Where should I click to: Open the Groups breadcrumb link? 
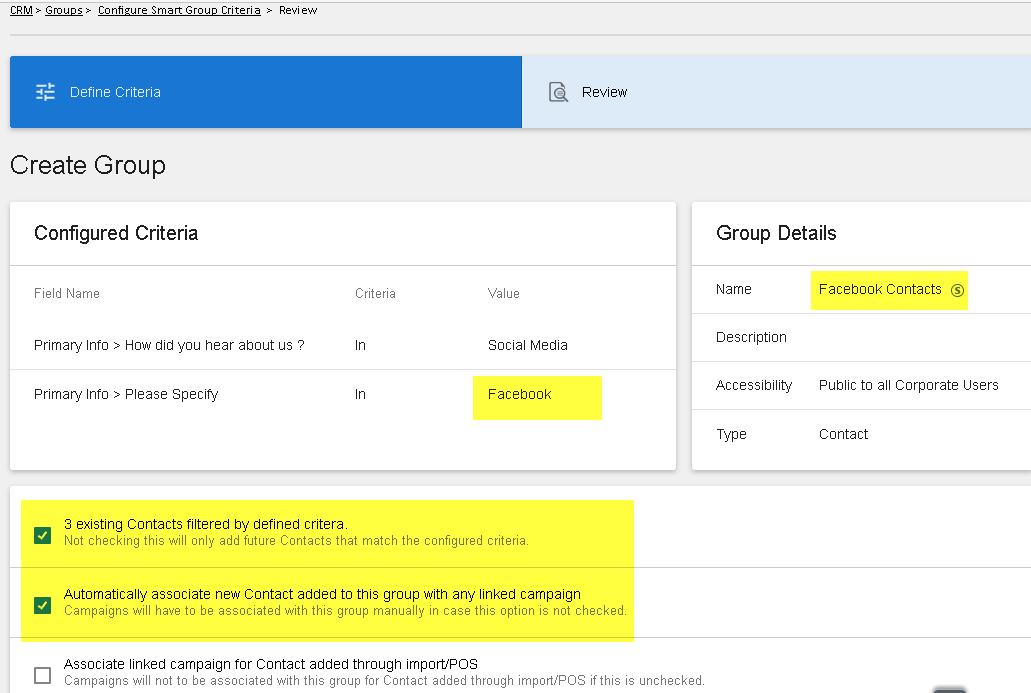(64, 11)
